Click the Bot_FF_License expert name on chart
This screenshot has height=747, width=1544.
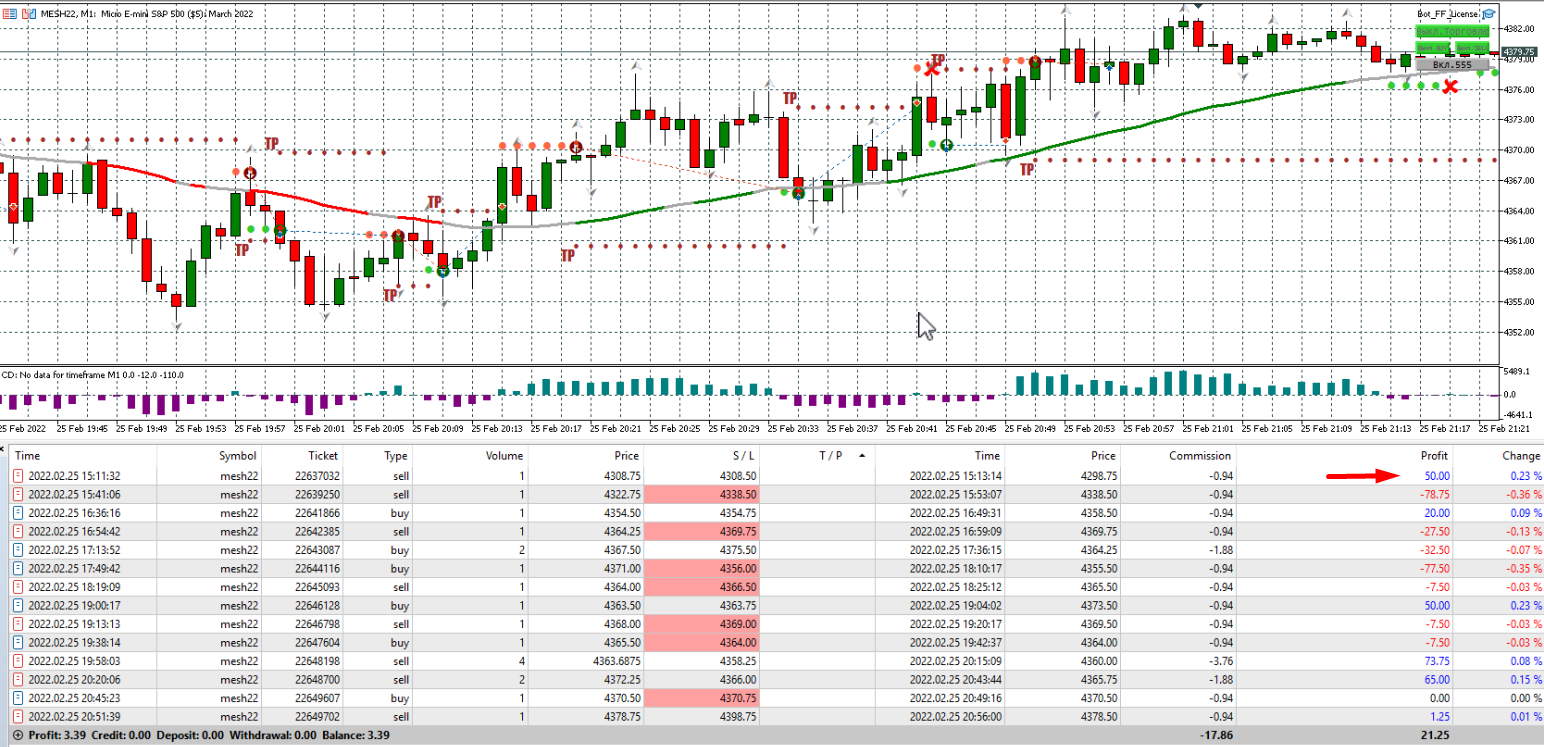tap(1447, 14)
